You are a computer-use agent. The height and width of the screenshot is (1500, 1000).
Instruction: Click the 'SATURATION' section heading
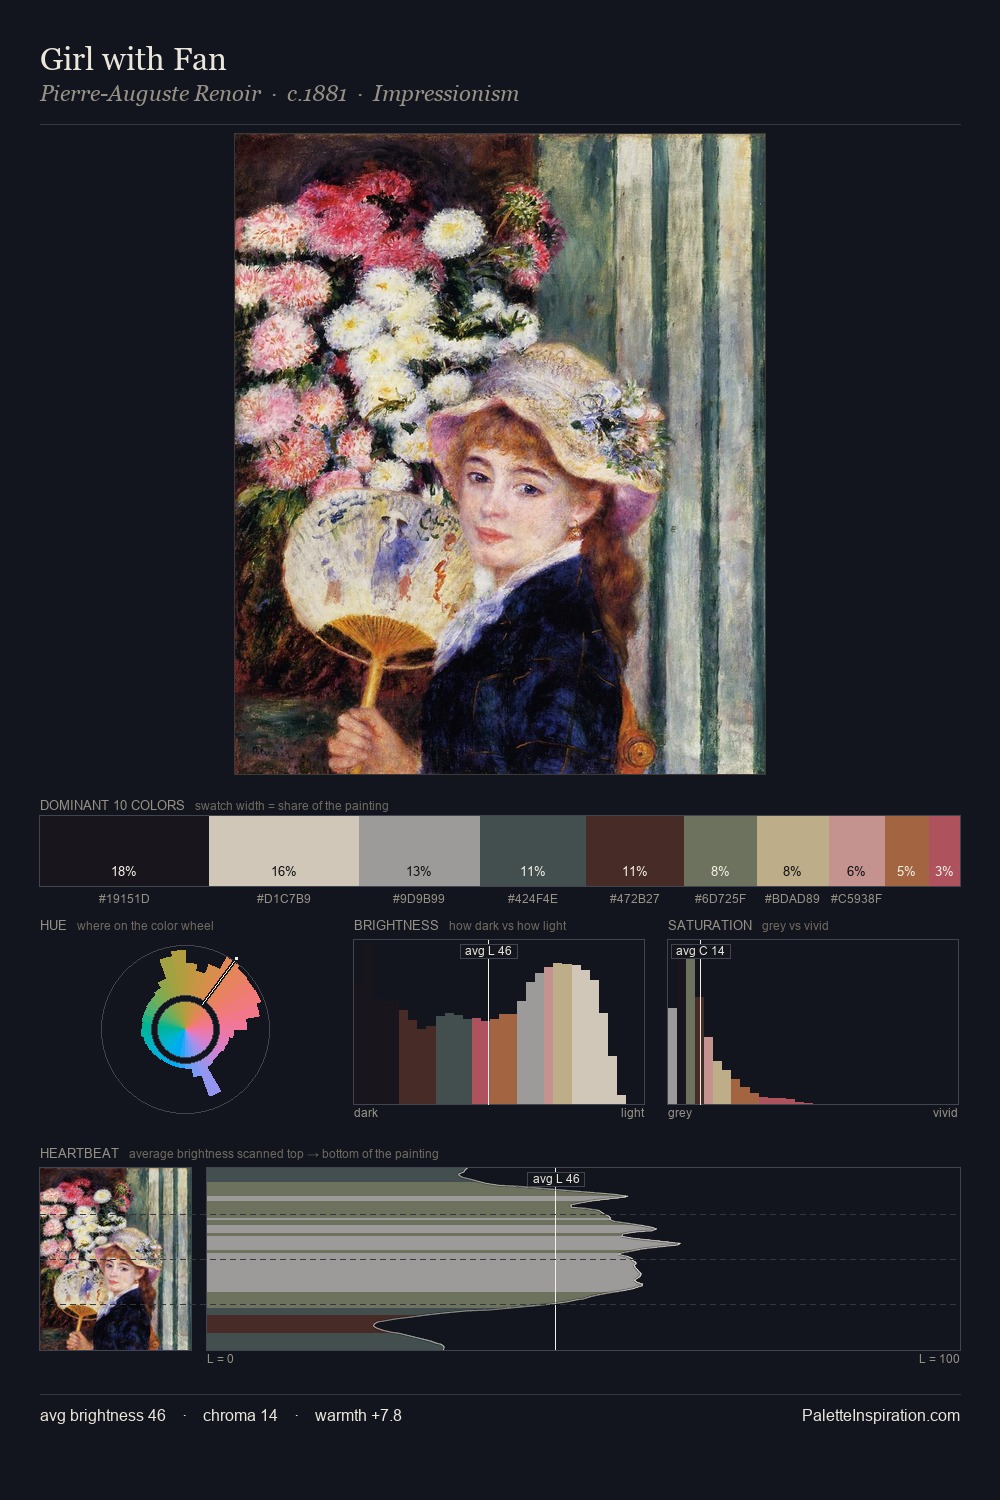coord(710,925)
